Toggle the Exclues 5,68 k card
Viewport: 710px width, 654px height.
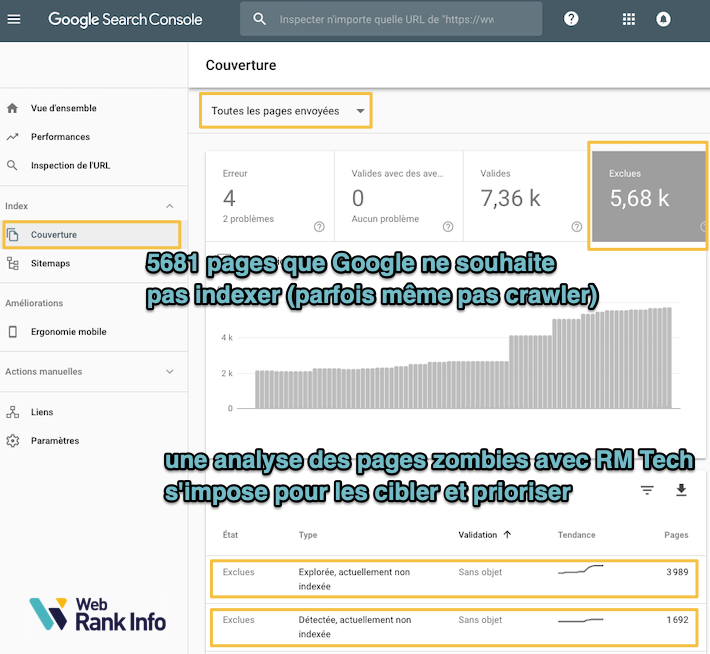649,196
